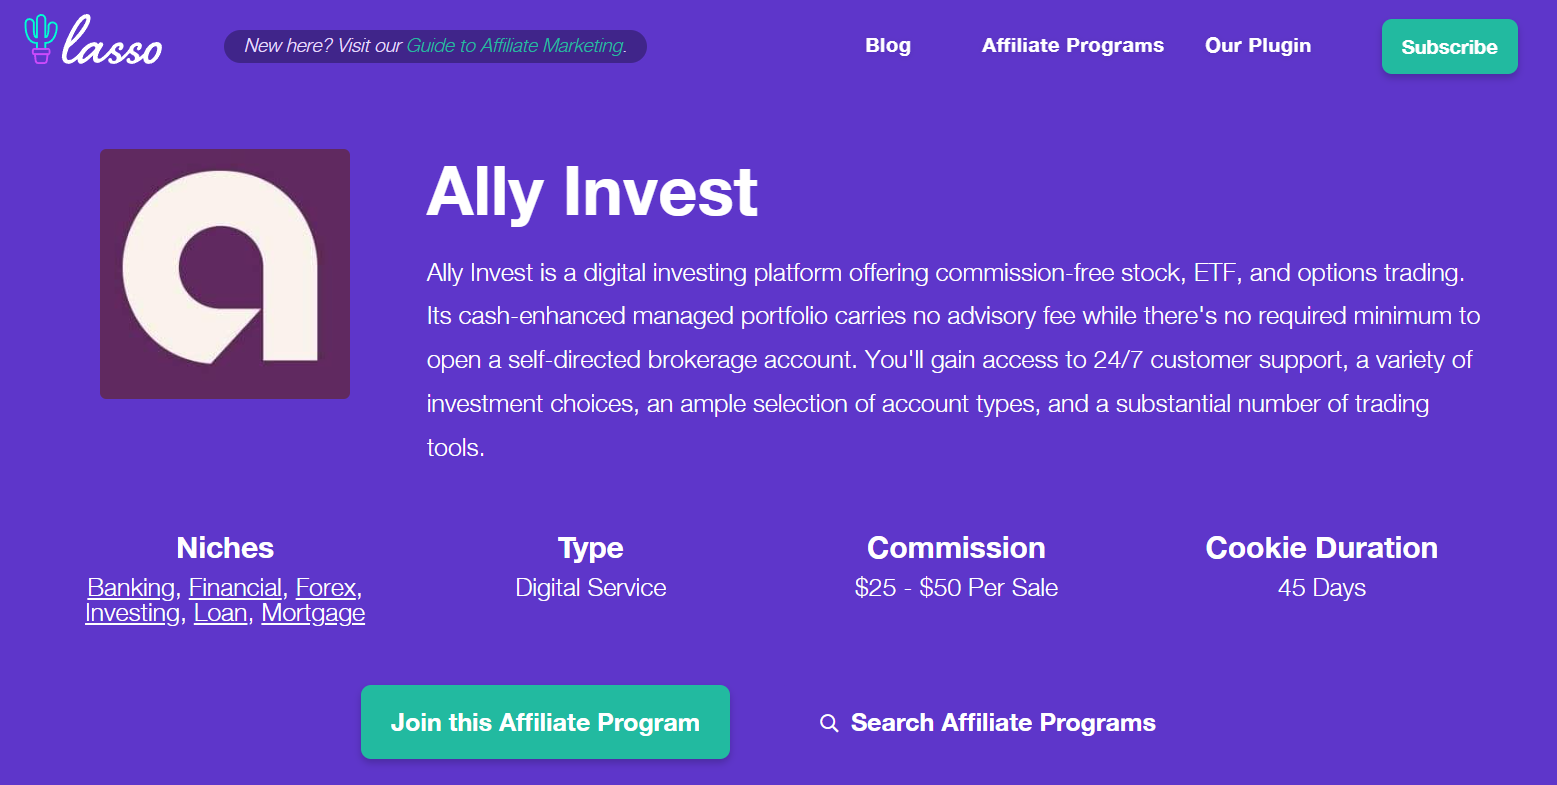
Task: Select the Financial niche link
Action: [x=235, y=588]
